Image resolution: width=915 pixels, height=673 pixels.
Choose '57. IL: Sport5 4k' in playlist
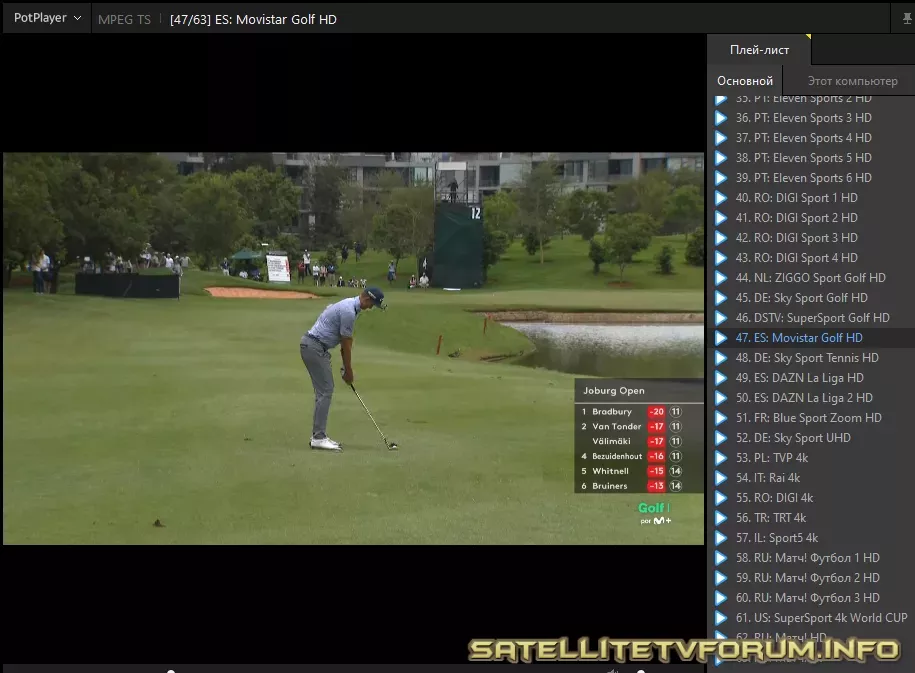[x=777, y=538]
